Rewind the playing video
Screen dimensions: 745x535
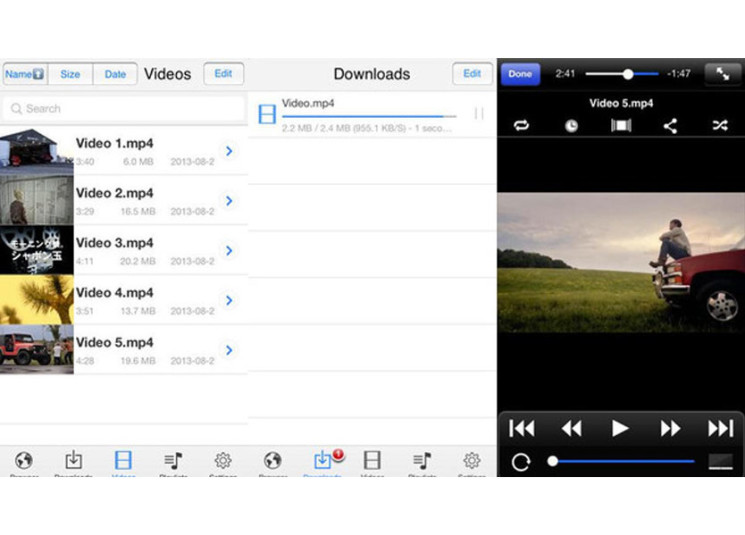(571, 428)
